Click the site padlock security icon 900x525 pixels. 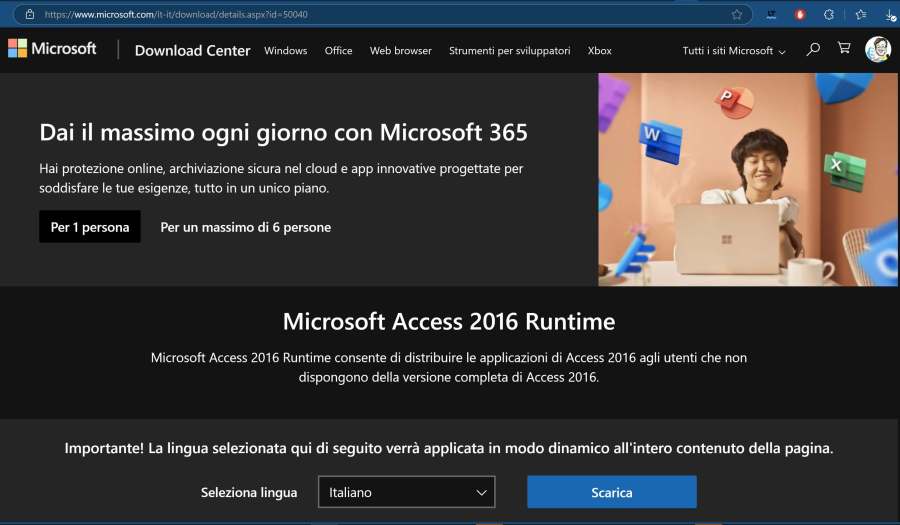point(29,14)
